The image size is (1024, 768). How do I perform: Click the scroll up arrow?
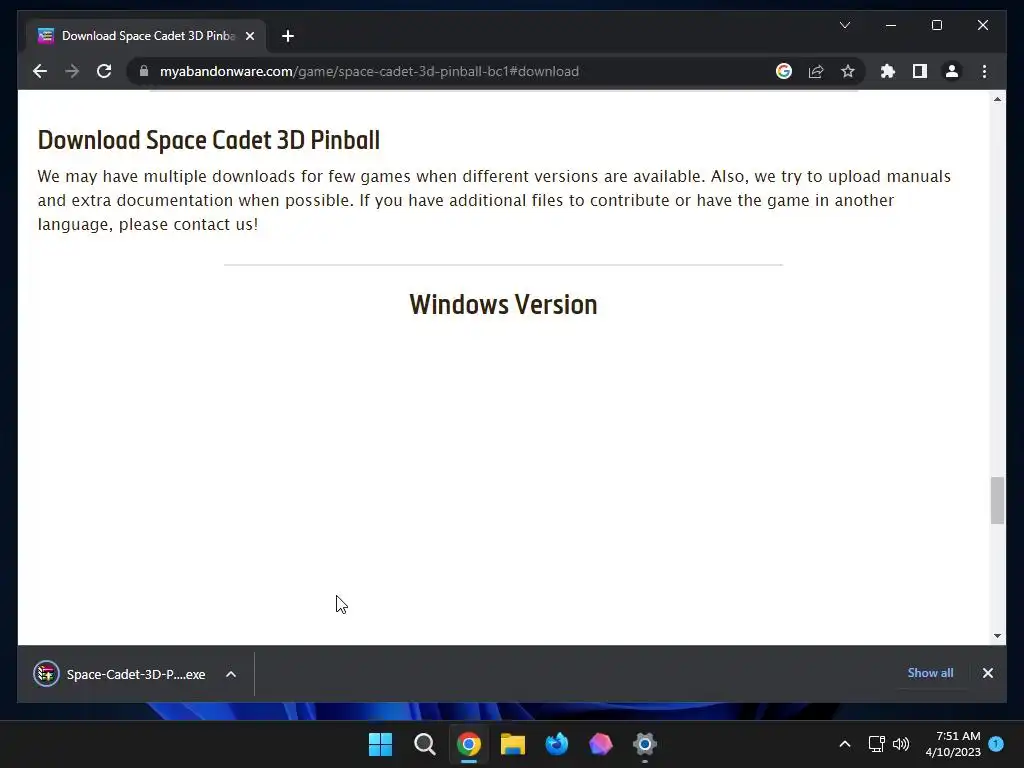997,99
